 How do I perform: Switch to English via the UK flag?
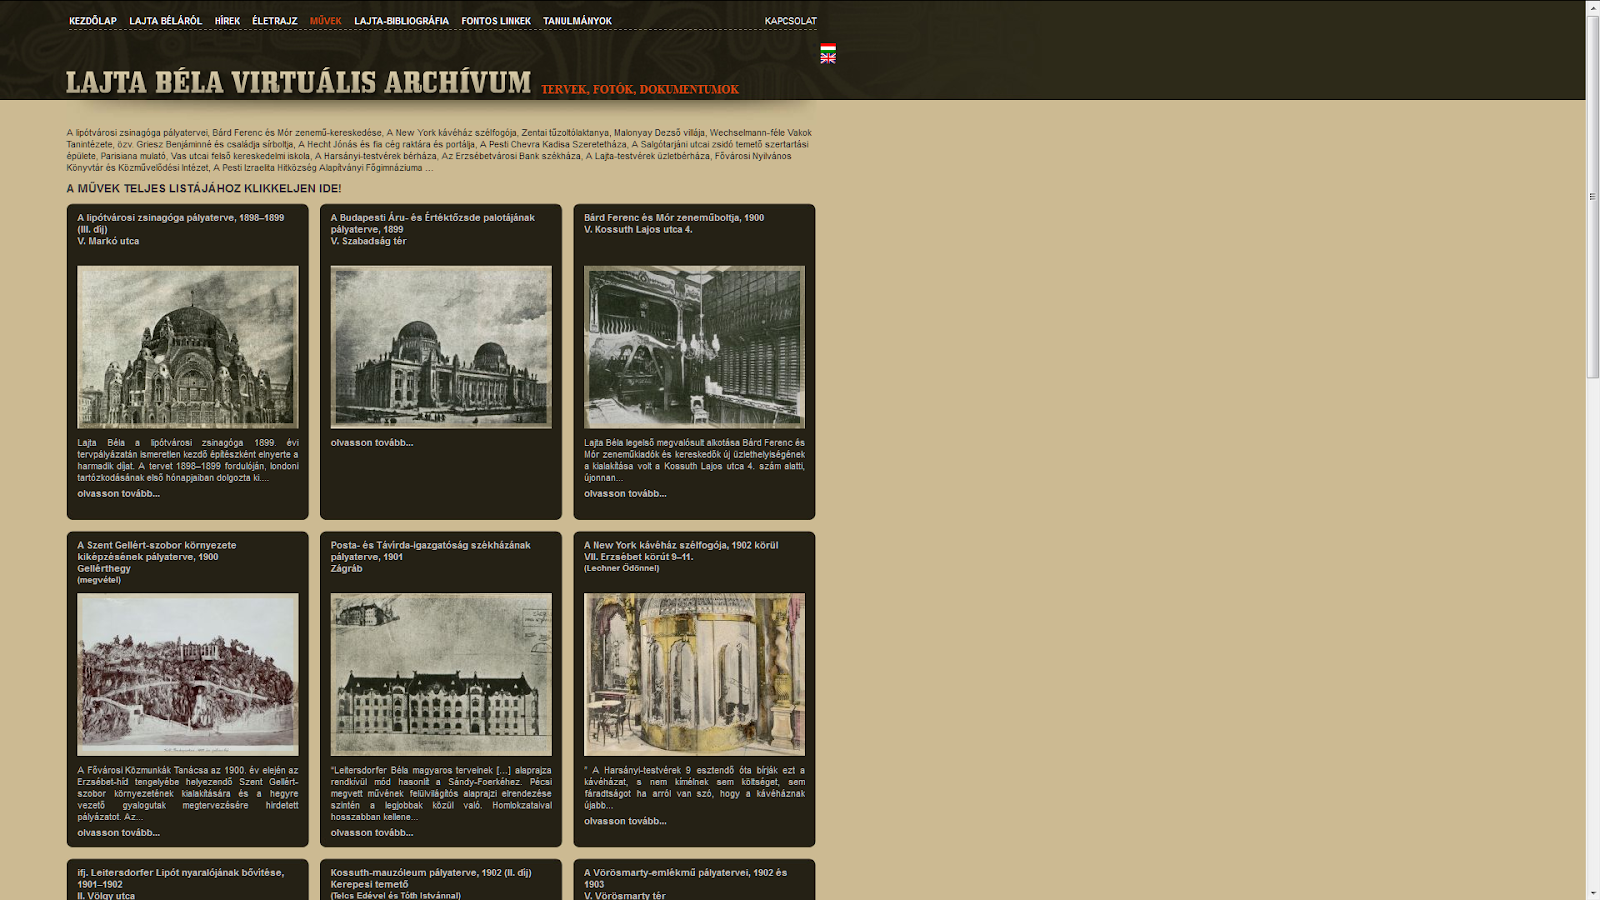828,58
